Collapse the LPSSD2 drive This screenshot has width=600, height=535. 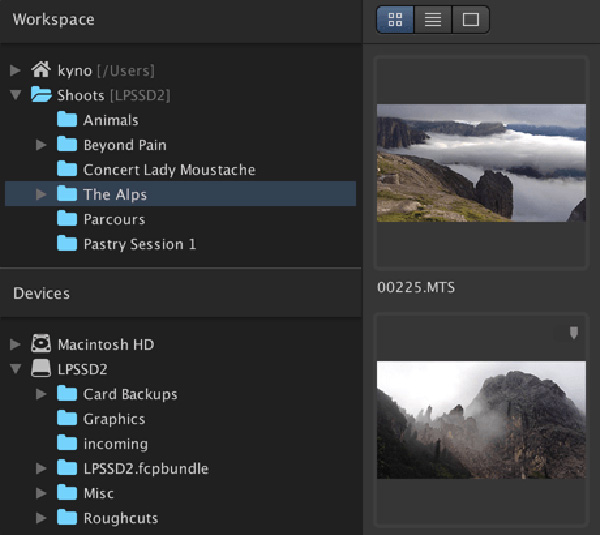[x=15, y=369]
